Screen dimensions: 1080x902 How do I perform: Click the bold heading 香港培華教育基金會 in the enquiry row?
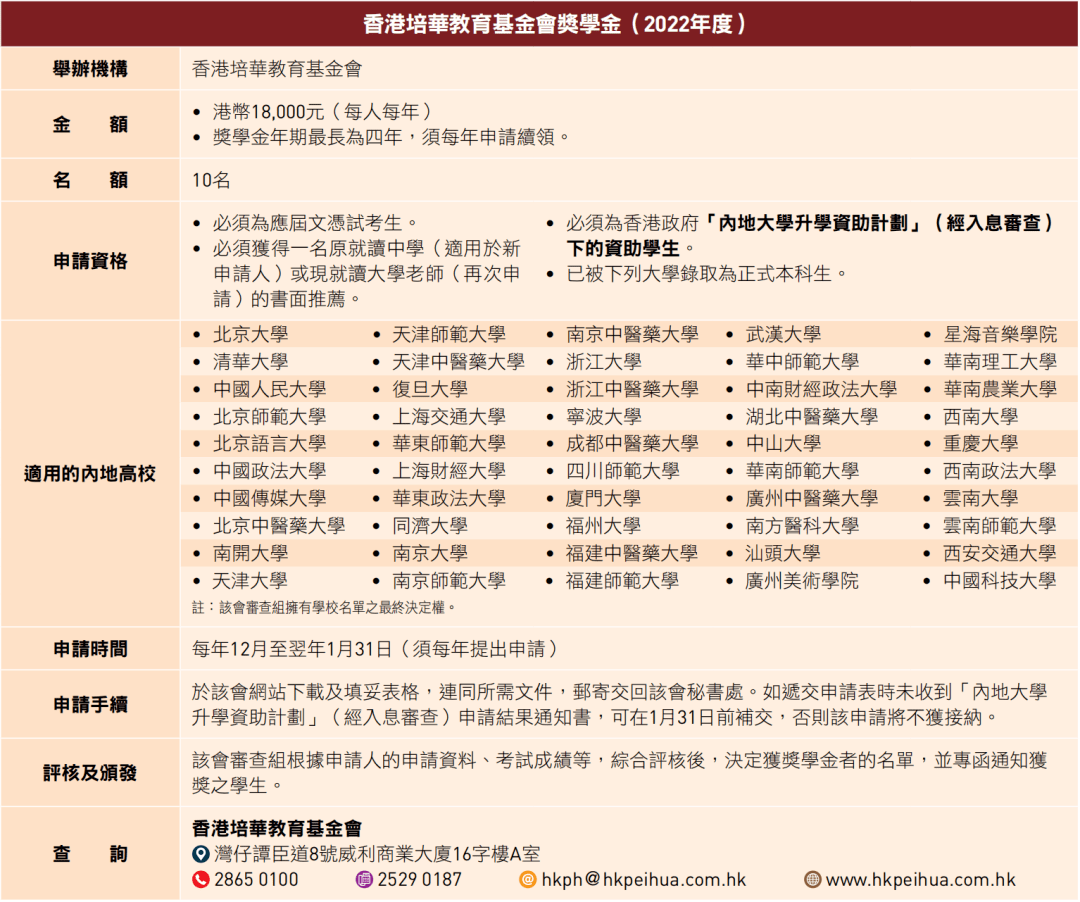(x=277, y=828)
